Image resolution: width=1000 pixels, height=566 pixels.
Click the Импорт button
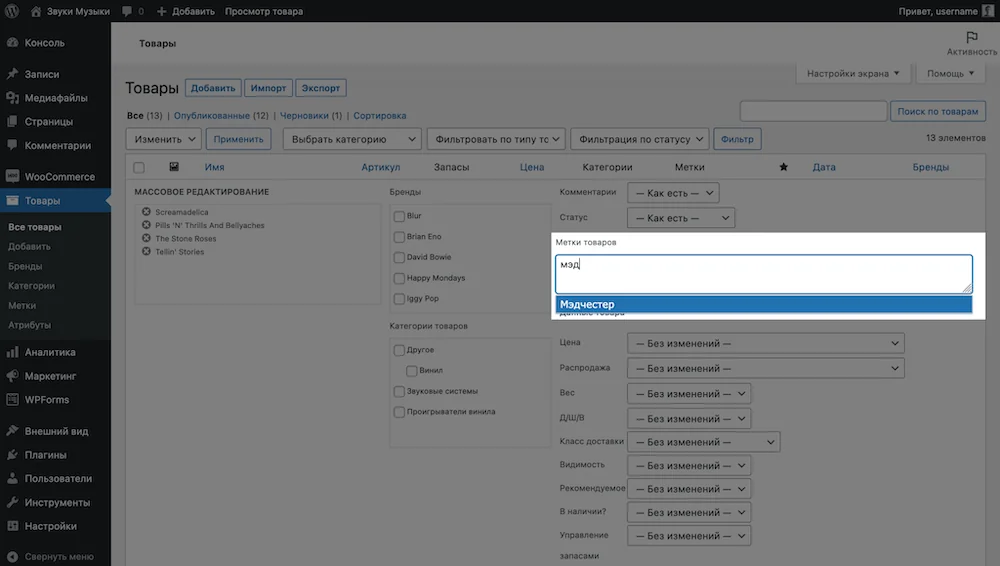tap(268, 88)
